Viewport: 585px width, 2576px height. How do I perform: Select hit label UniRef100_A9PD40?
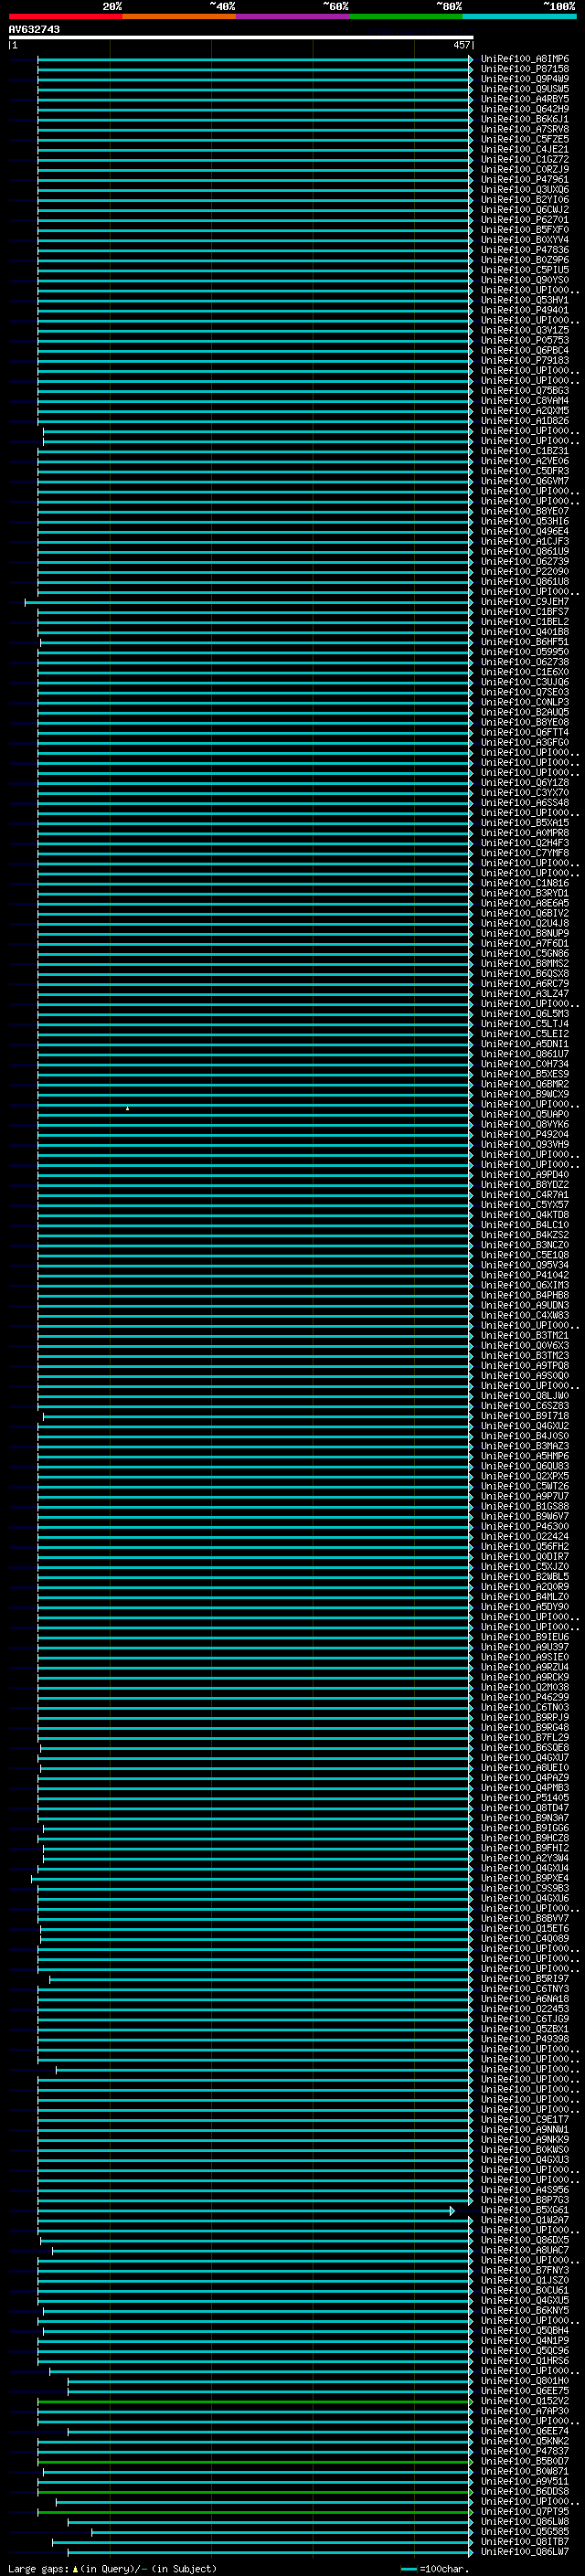pyautogui.click(x=524, y=1175)
